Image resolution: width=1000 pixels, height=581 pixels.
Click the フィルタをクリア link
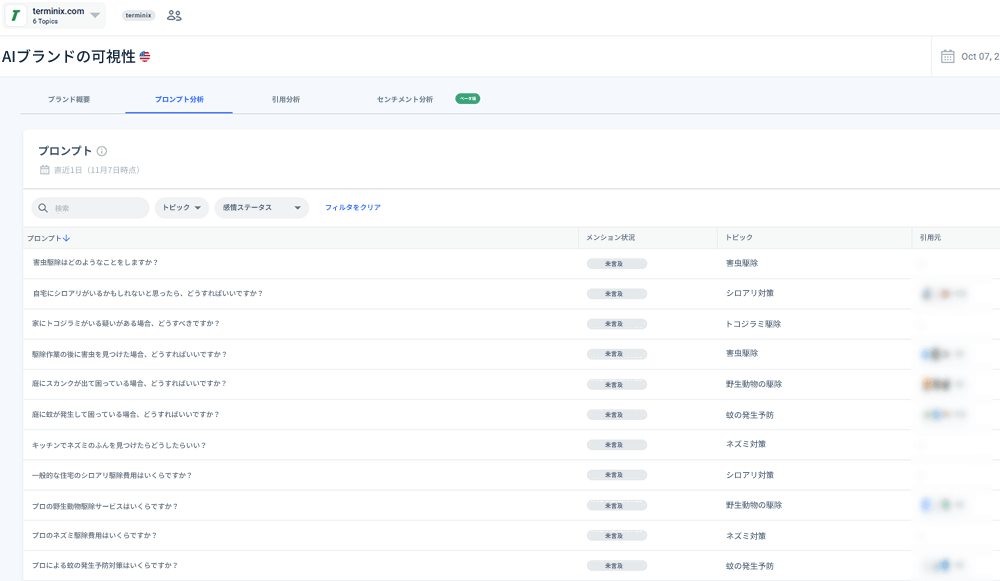pyautogui.click(x=353, y=207)
